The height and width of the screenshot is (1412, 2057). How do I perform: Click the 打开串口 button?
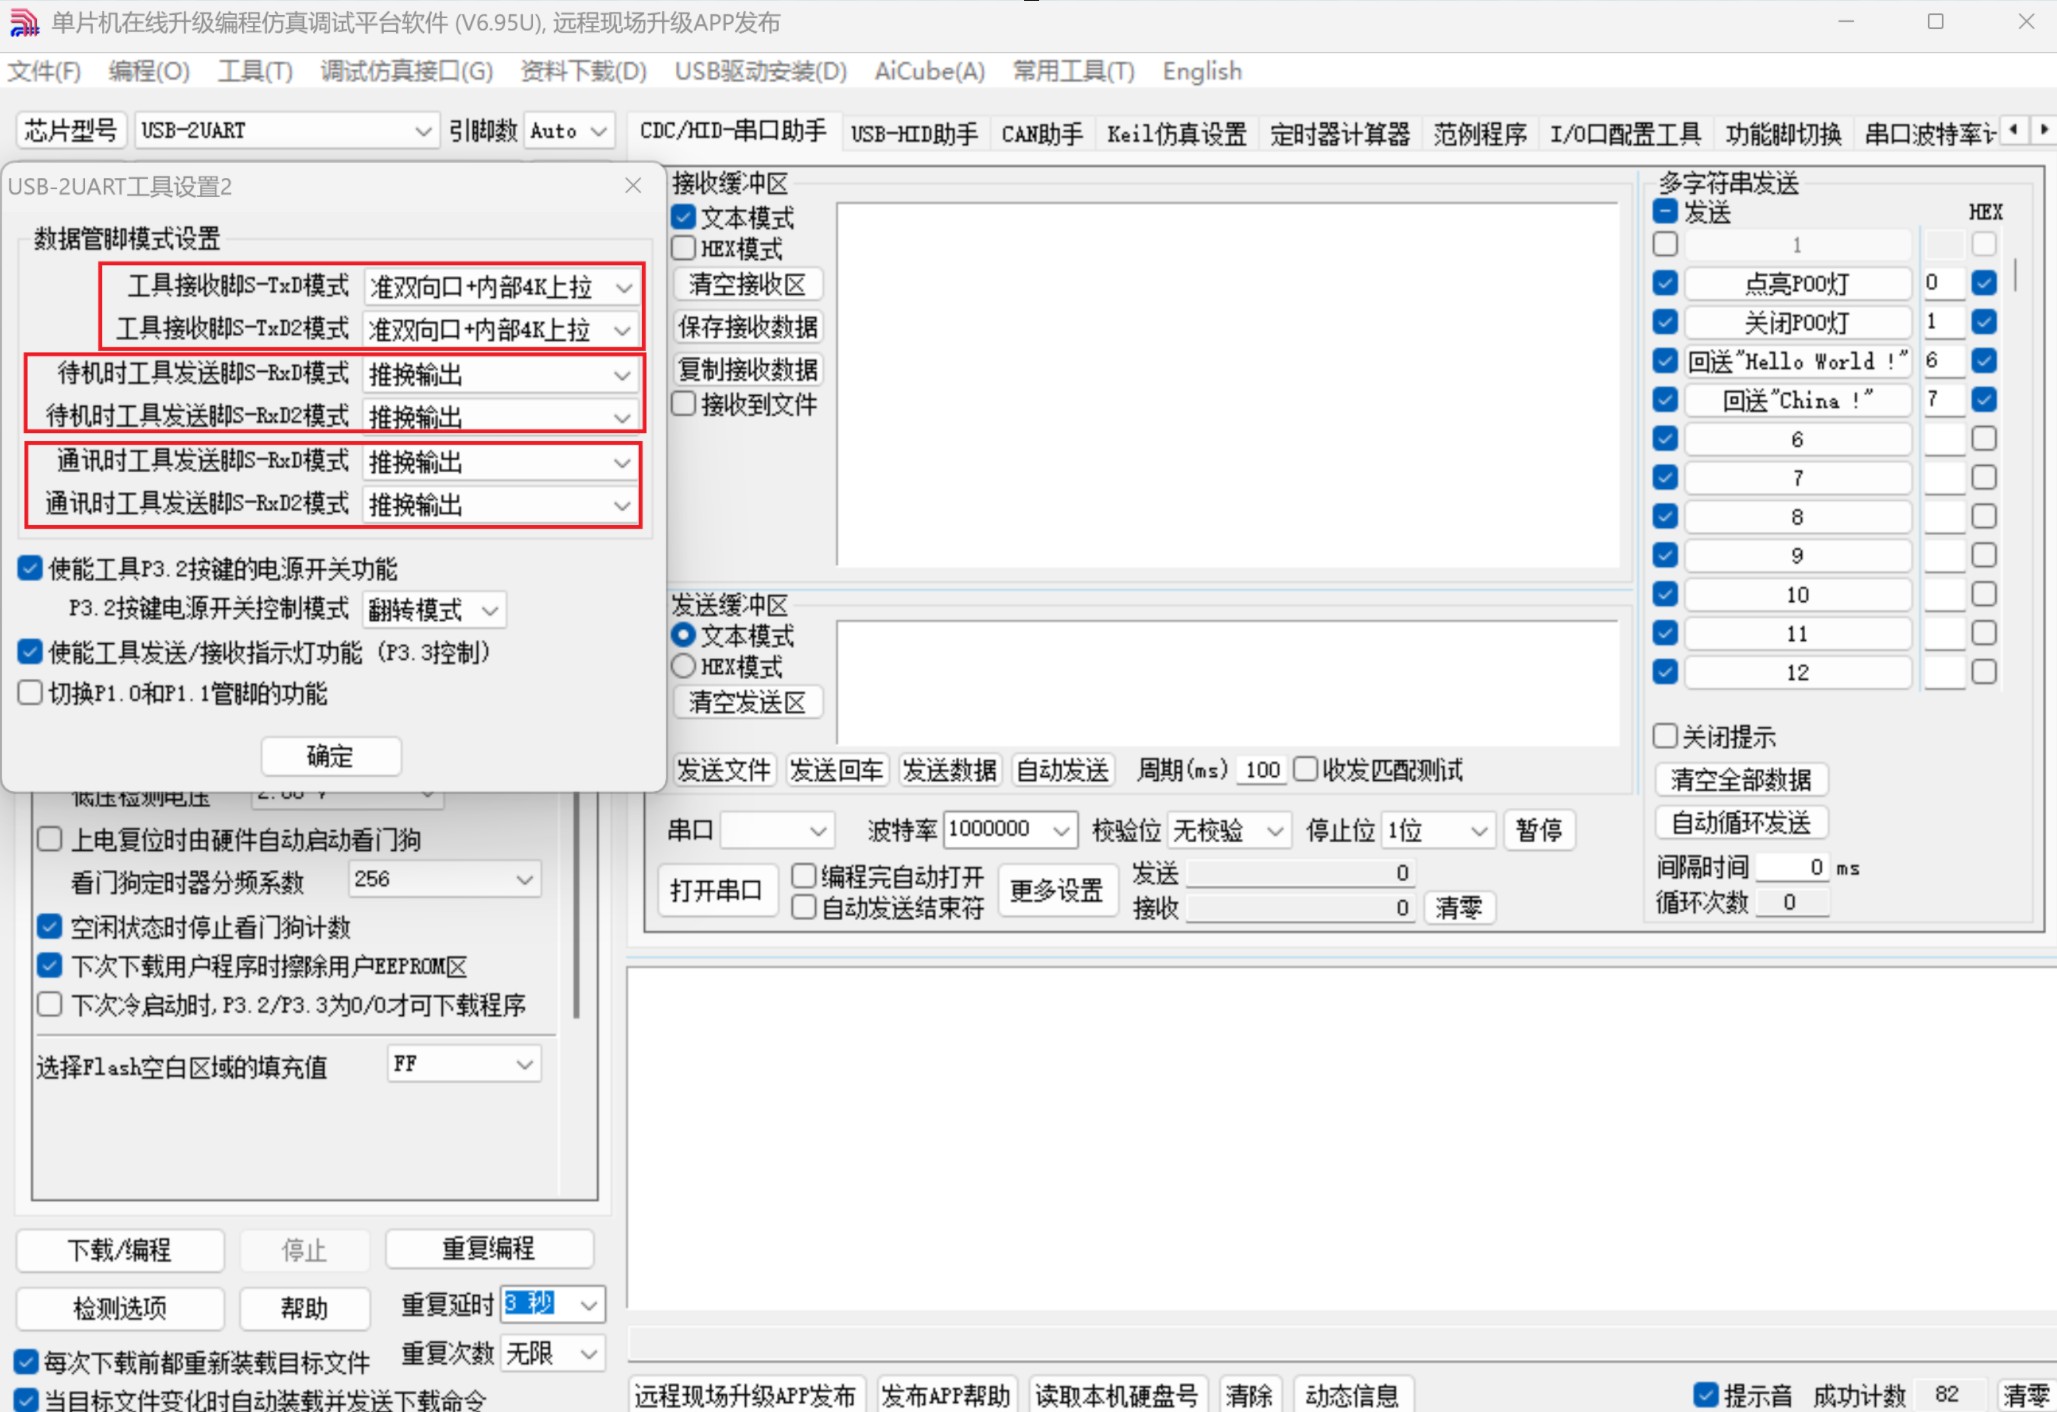717,890
